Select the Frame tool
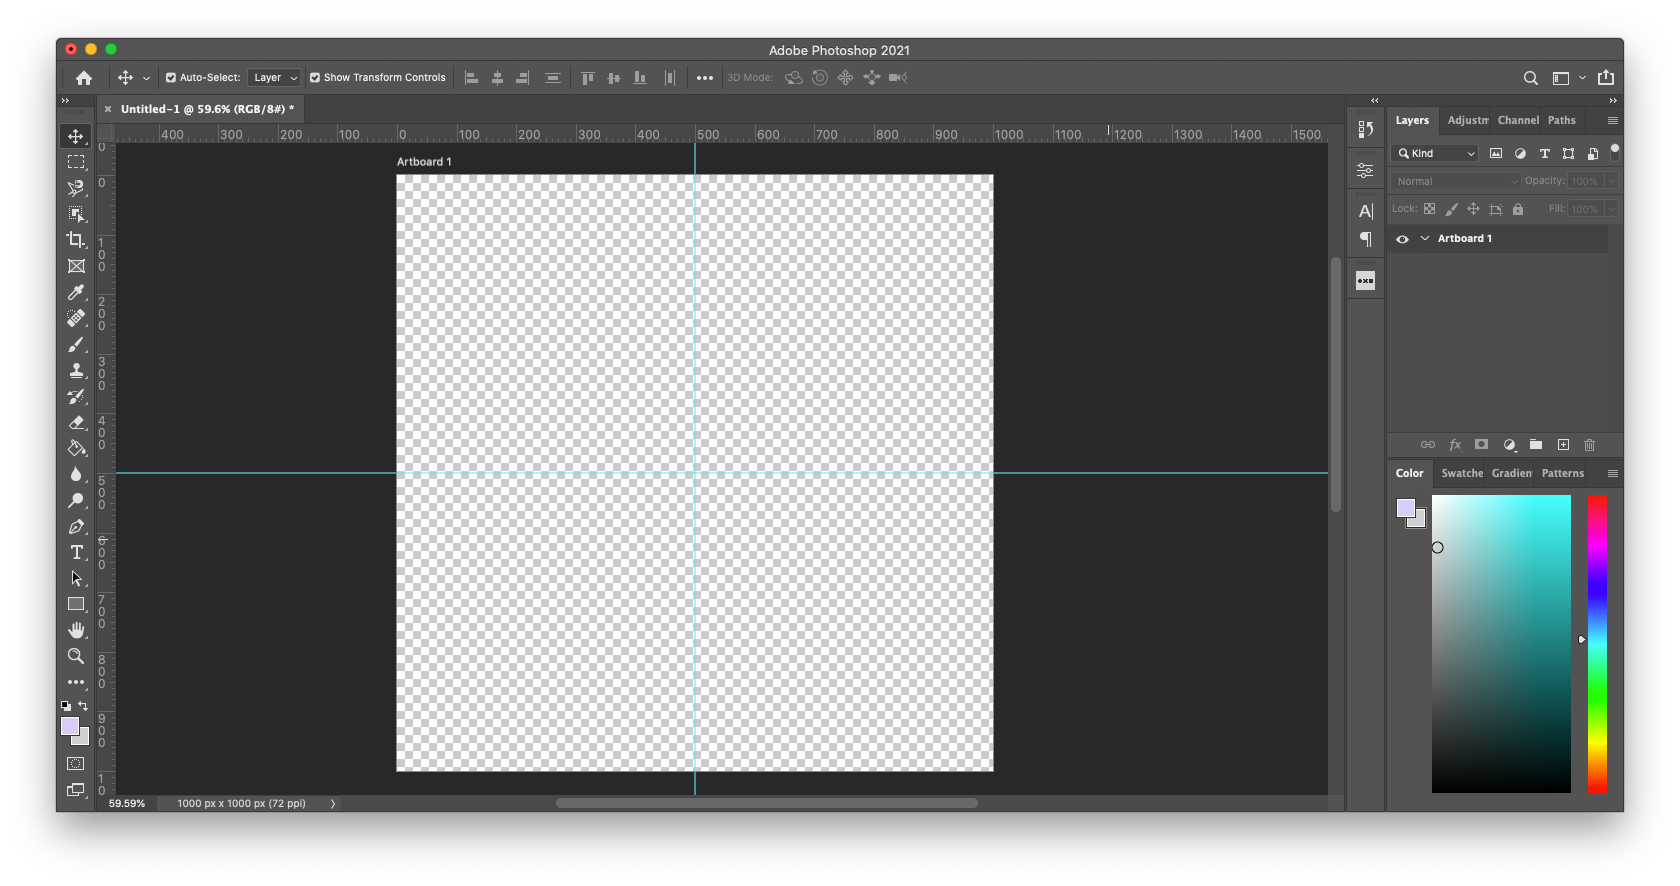 tap(76, 266)
